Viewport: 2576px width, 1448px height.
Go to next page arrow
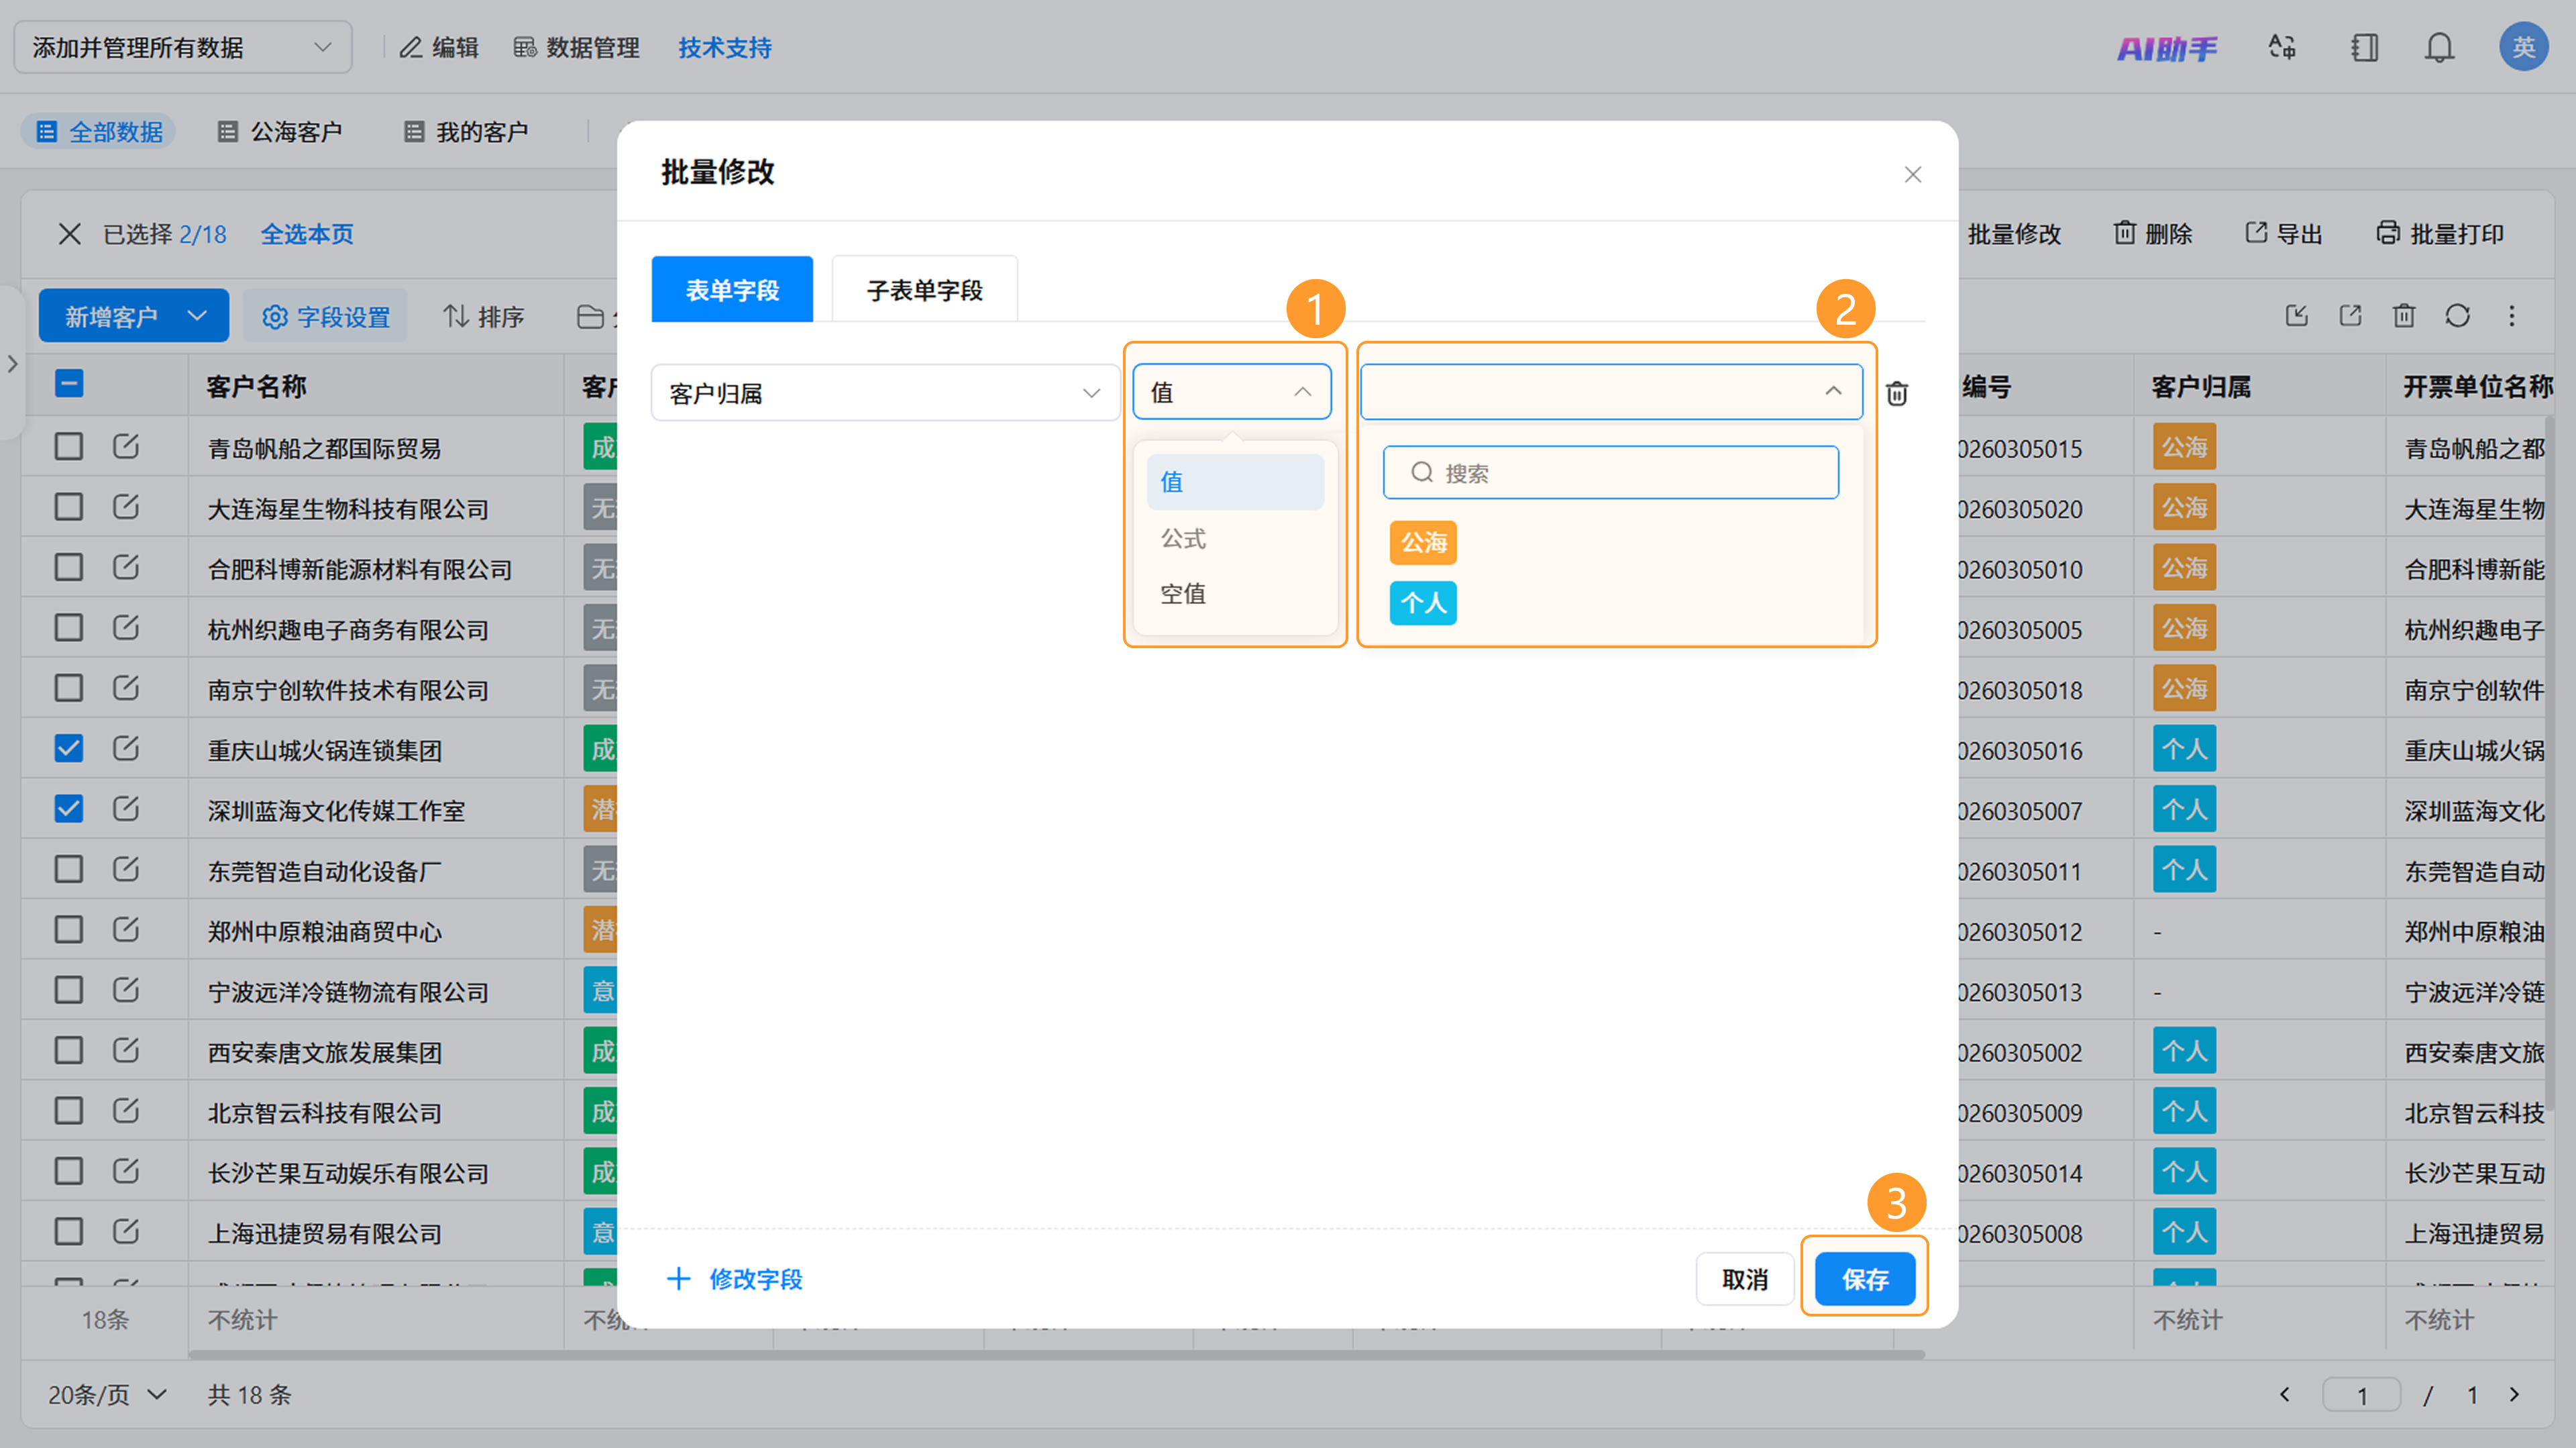click(x=2514, y=1394)
